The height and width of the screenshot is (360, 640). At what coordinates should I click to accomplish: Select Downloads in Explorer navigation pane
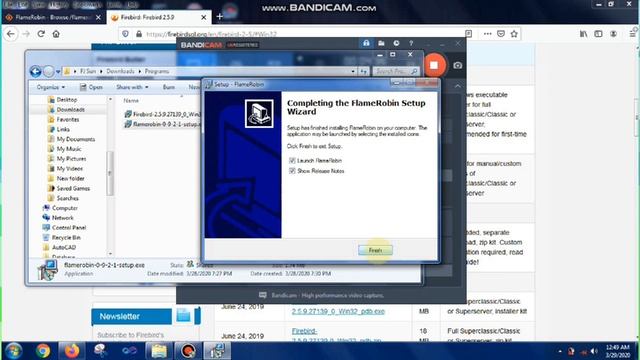click(70, 109)
